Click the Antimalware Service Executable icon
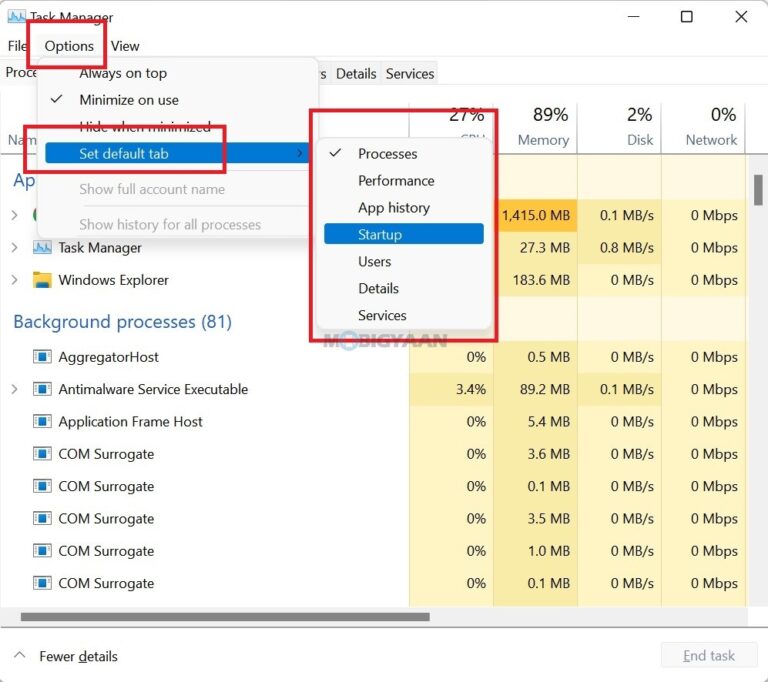Viewport: 768px width, 682px height. 42,389
